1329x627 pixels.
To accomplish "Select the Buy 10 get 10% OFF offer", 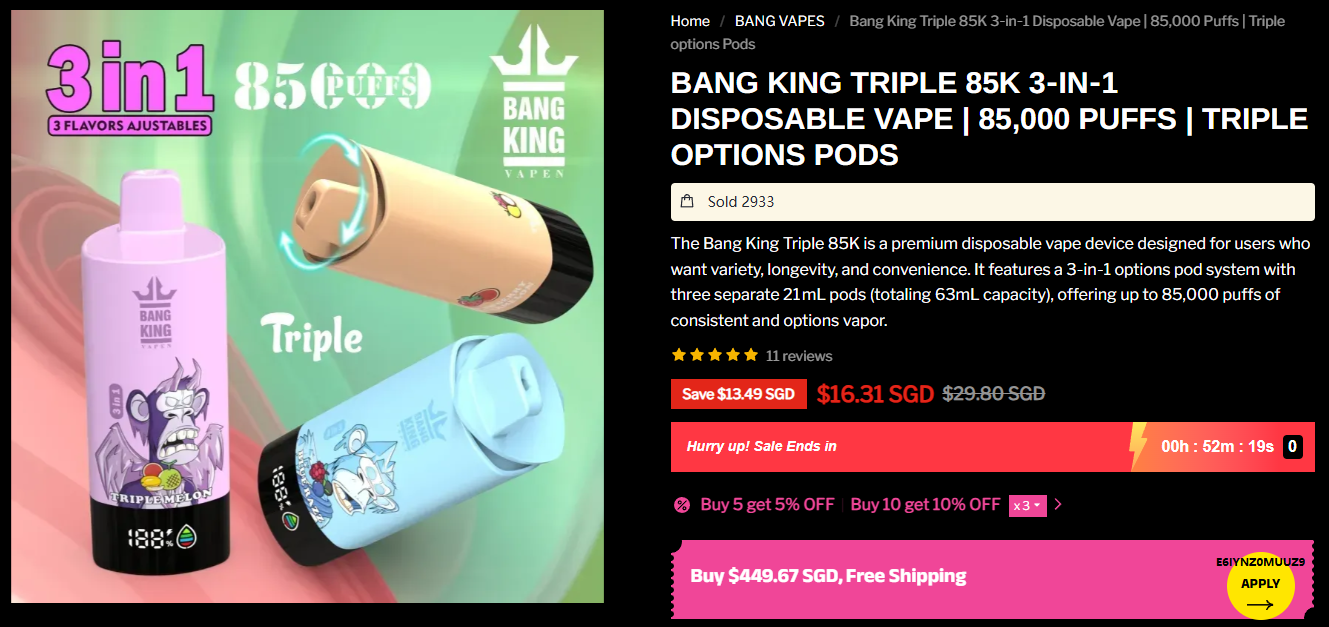I will [x=925, y=505].
